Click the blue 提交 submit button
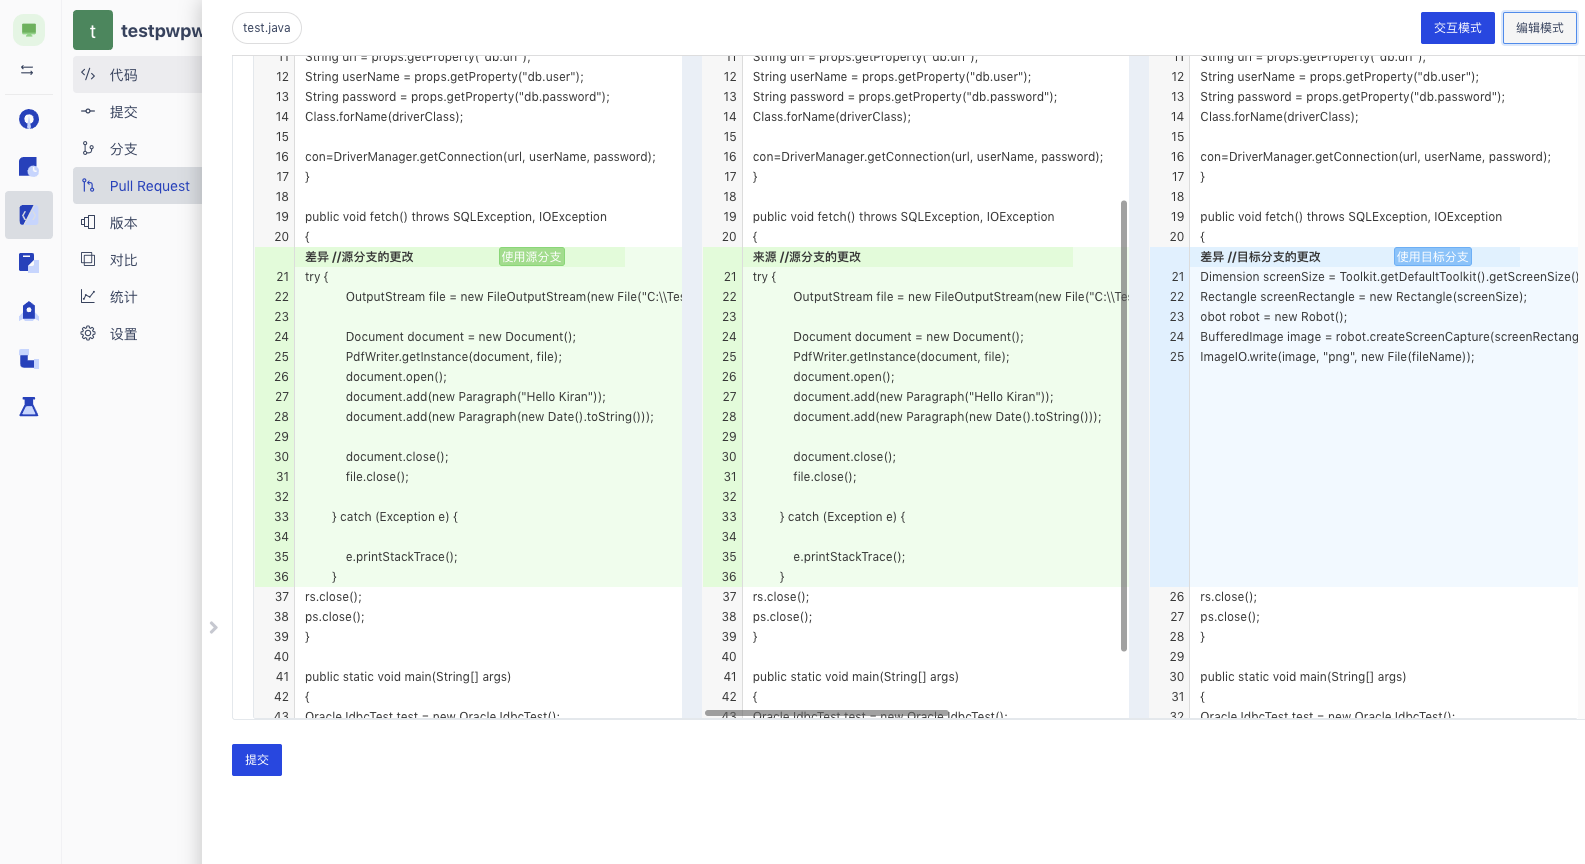Image resolution: width=1585 pixels, height=864 pixels. [257, 760]
